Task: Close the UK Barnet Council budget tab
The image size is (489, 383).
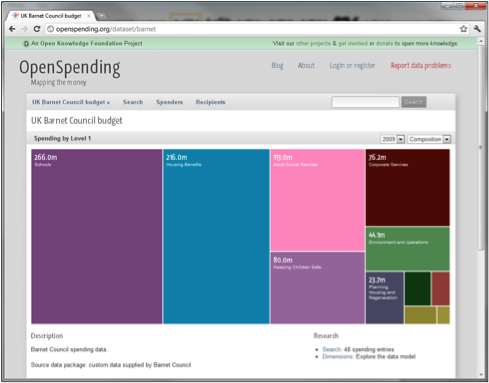Action: (89, 16)
